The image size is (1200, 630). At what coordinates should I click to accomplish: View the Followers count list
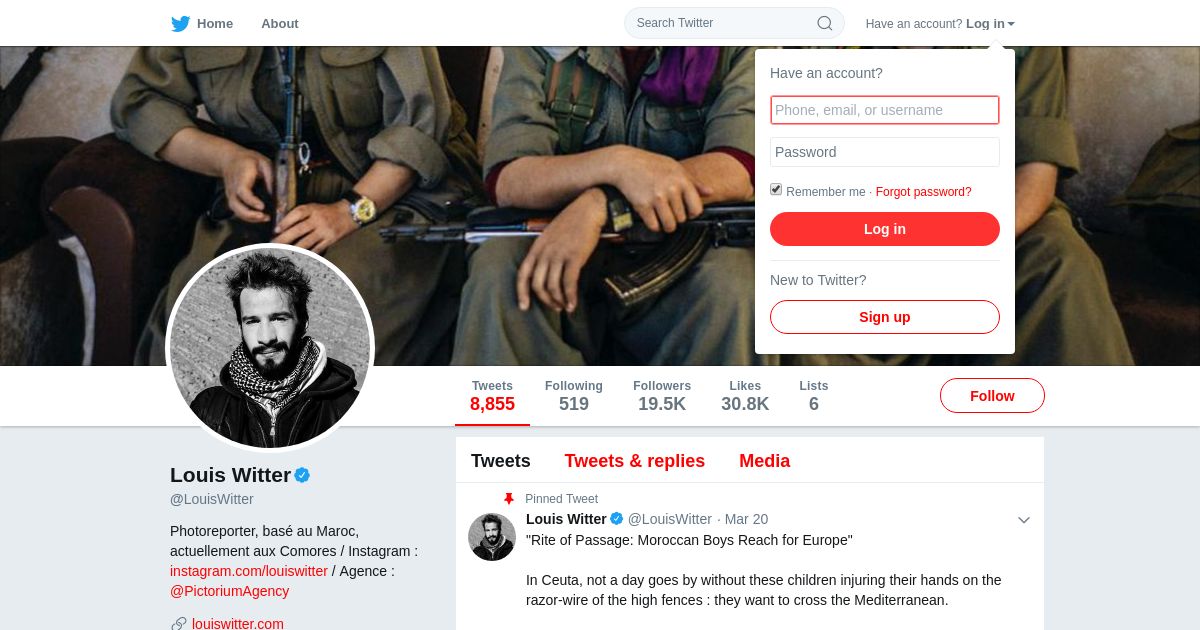tap(662, 396)
